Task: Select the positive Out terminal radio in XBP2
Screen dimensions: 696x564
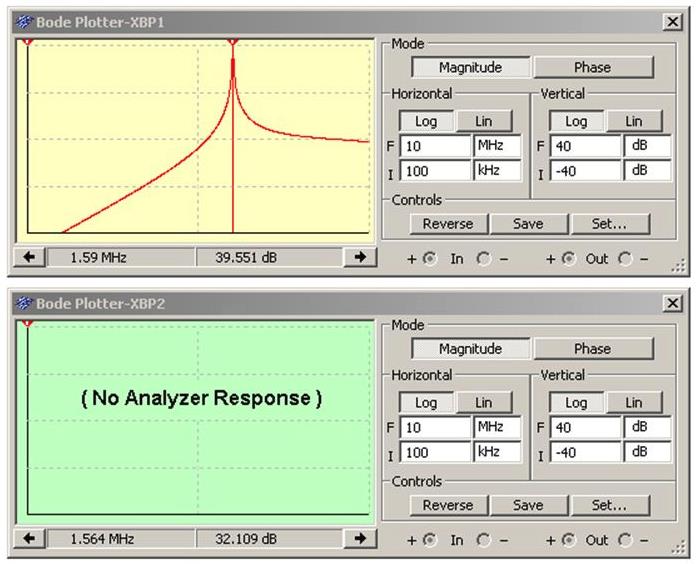Action: (x=568, y=540)
